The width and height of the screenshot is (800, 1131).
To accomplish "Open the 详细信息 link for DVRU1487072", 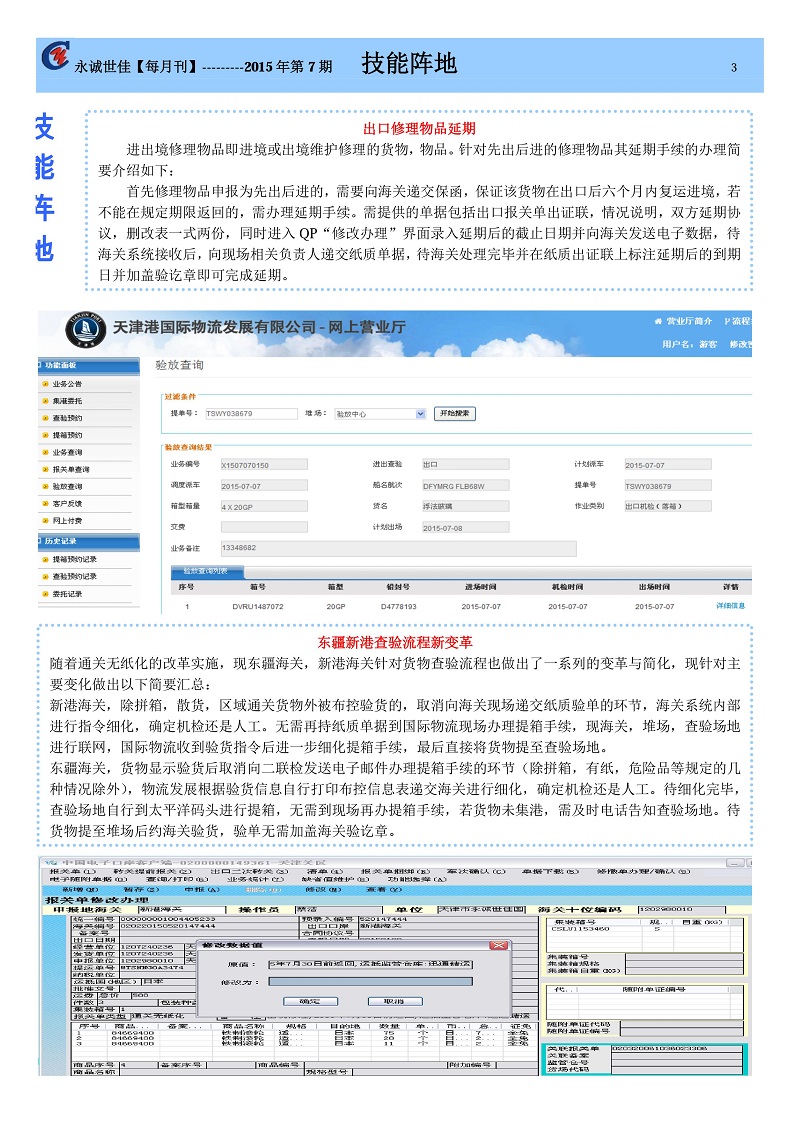I will point(730,606).
